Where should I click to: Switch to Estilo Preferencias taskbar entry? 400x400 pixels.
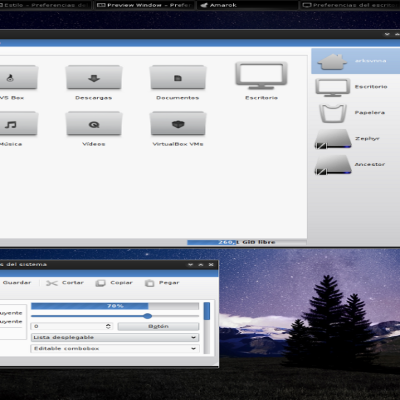click(45, 5)
